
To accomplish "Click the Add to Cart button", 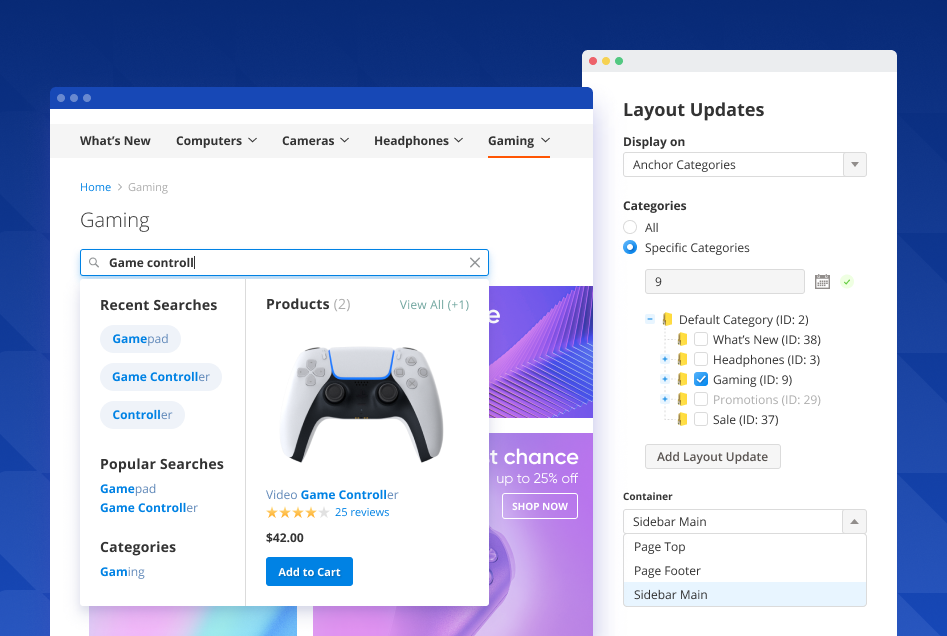I will [x=309, y=571].
